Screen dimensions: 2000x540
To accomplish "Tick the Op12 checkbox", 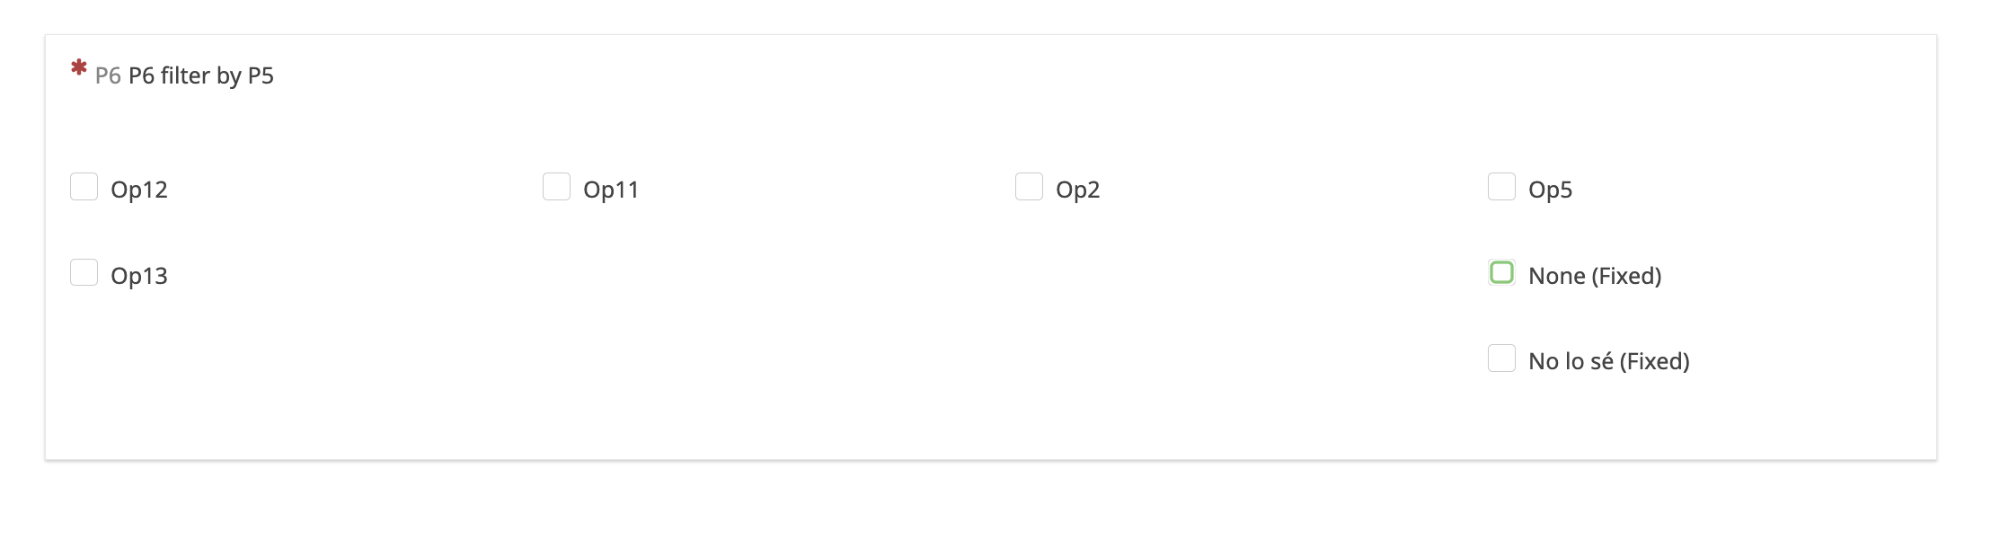I will tap(84, 187).
